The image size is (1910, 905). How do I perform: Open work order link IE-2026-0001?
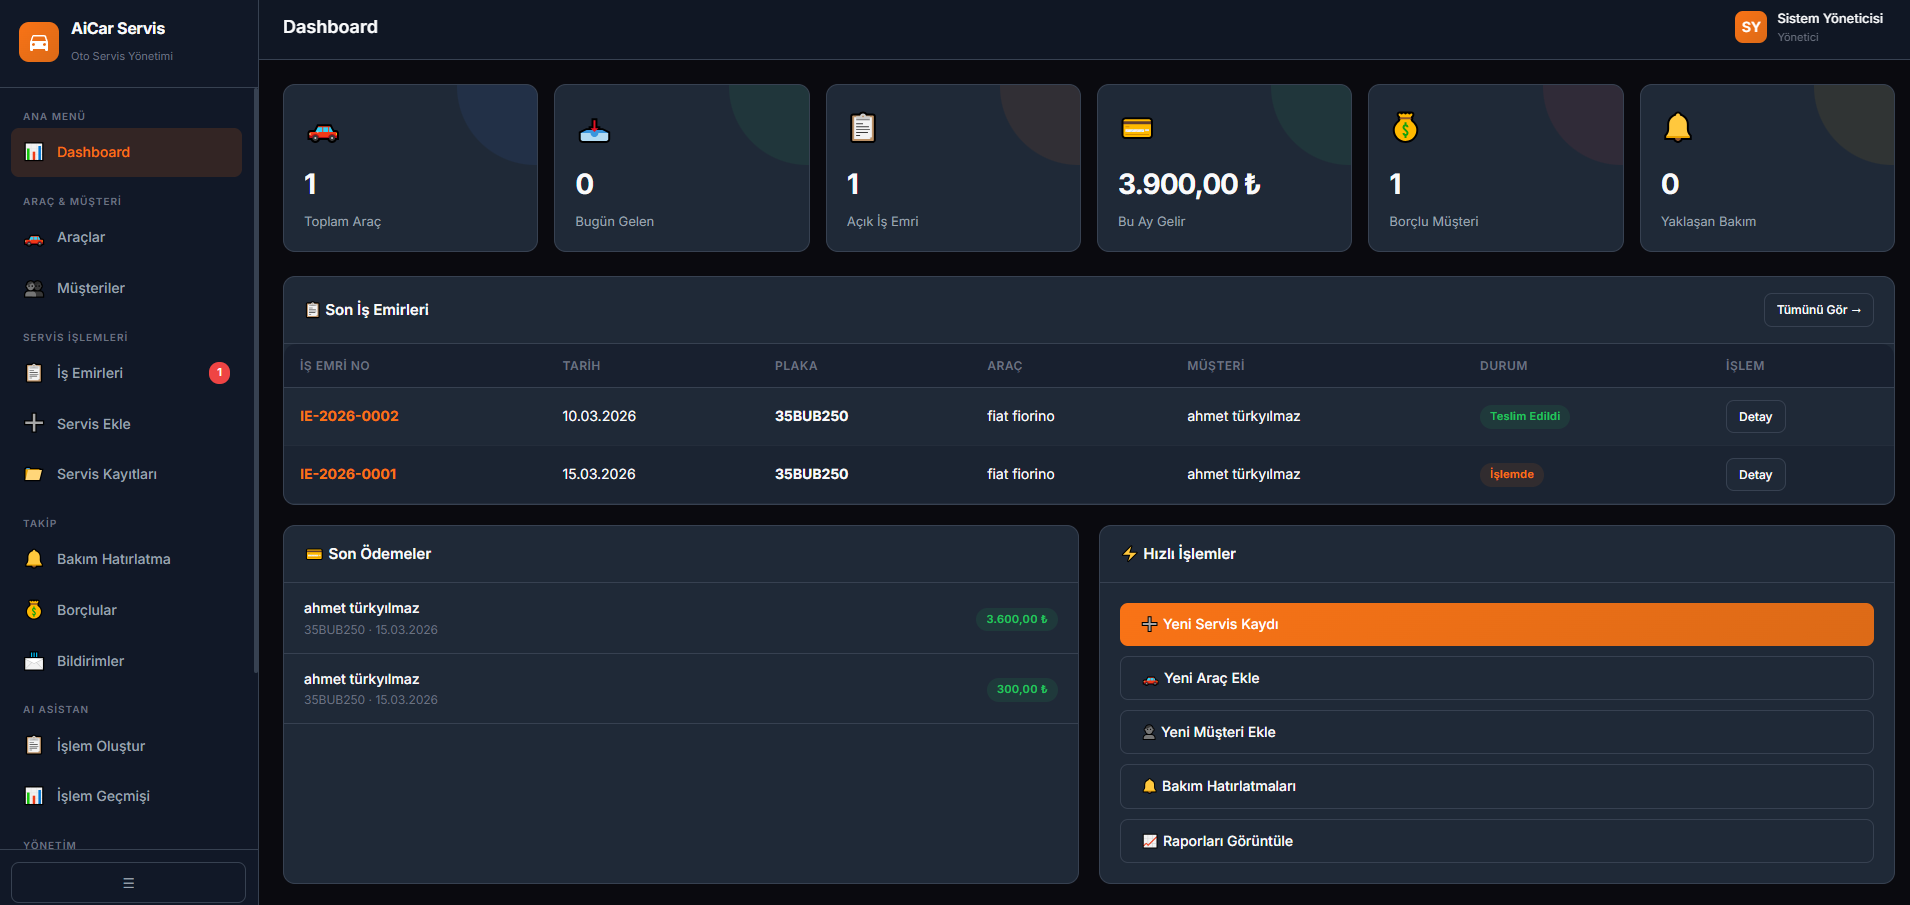[348, 474]
